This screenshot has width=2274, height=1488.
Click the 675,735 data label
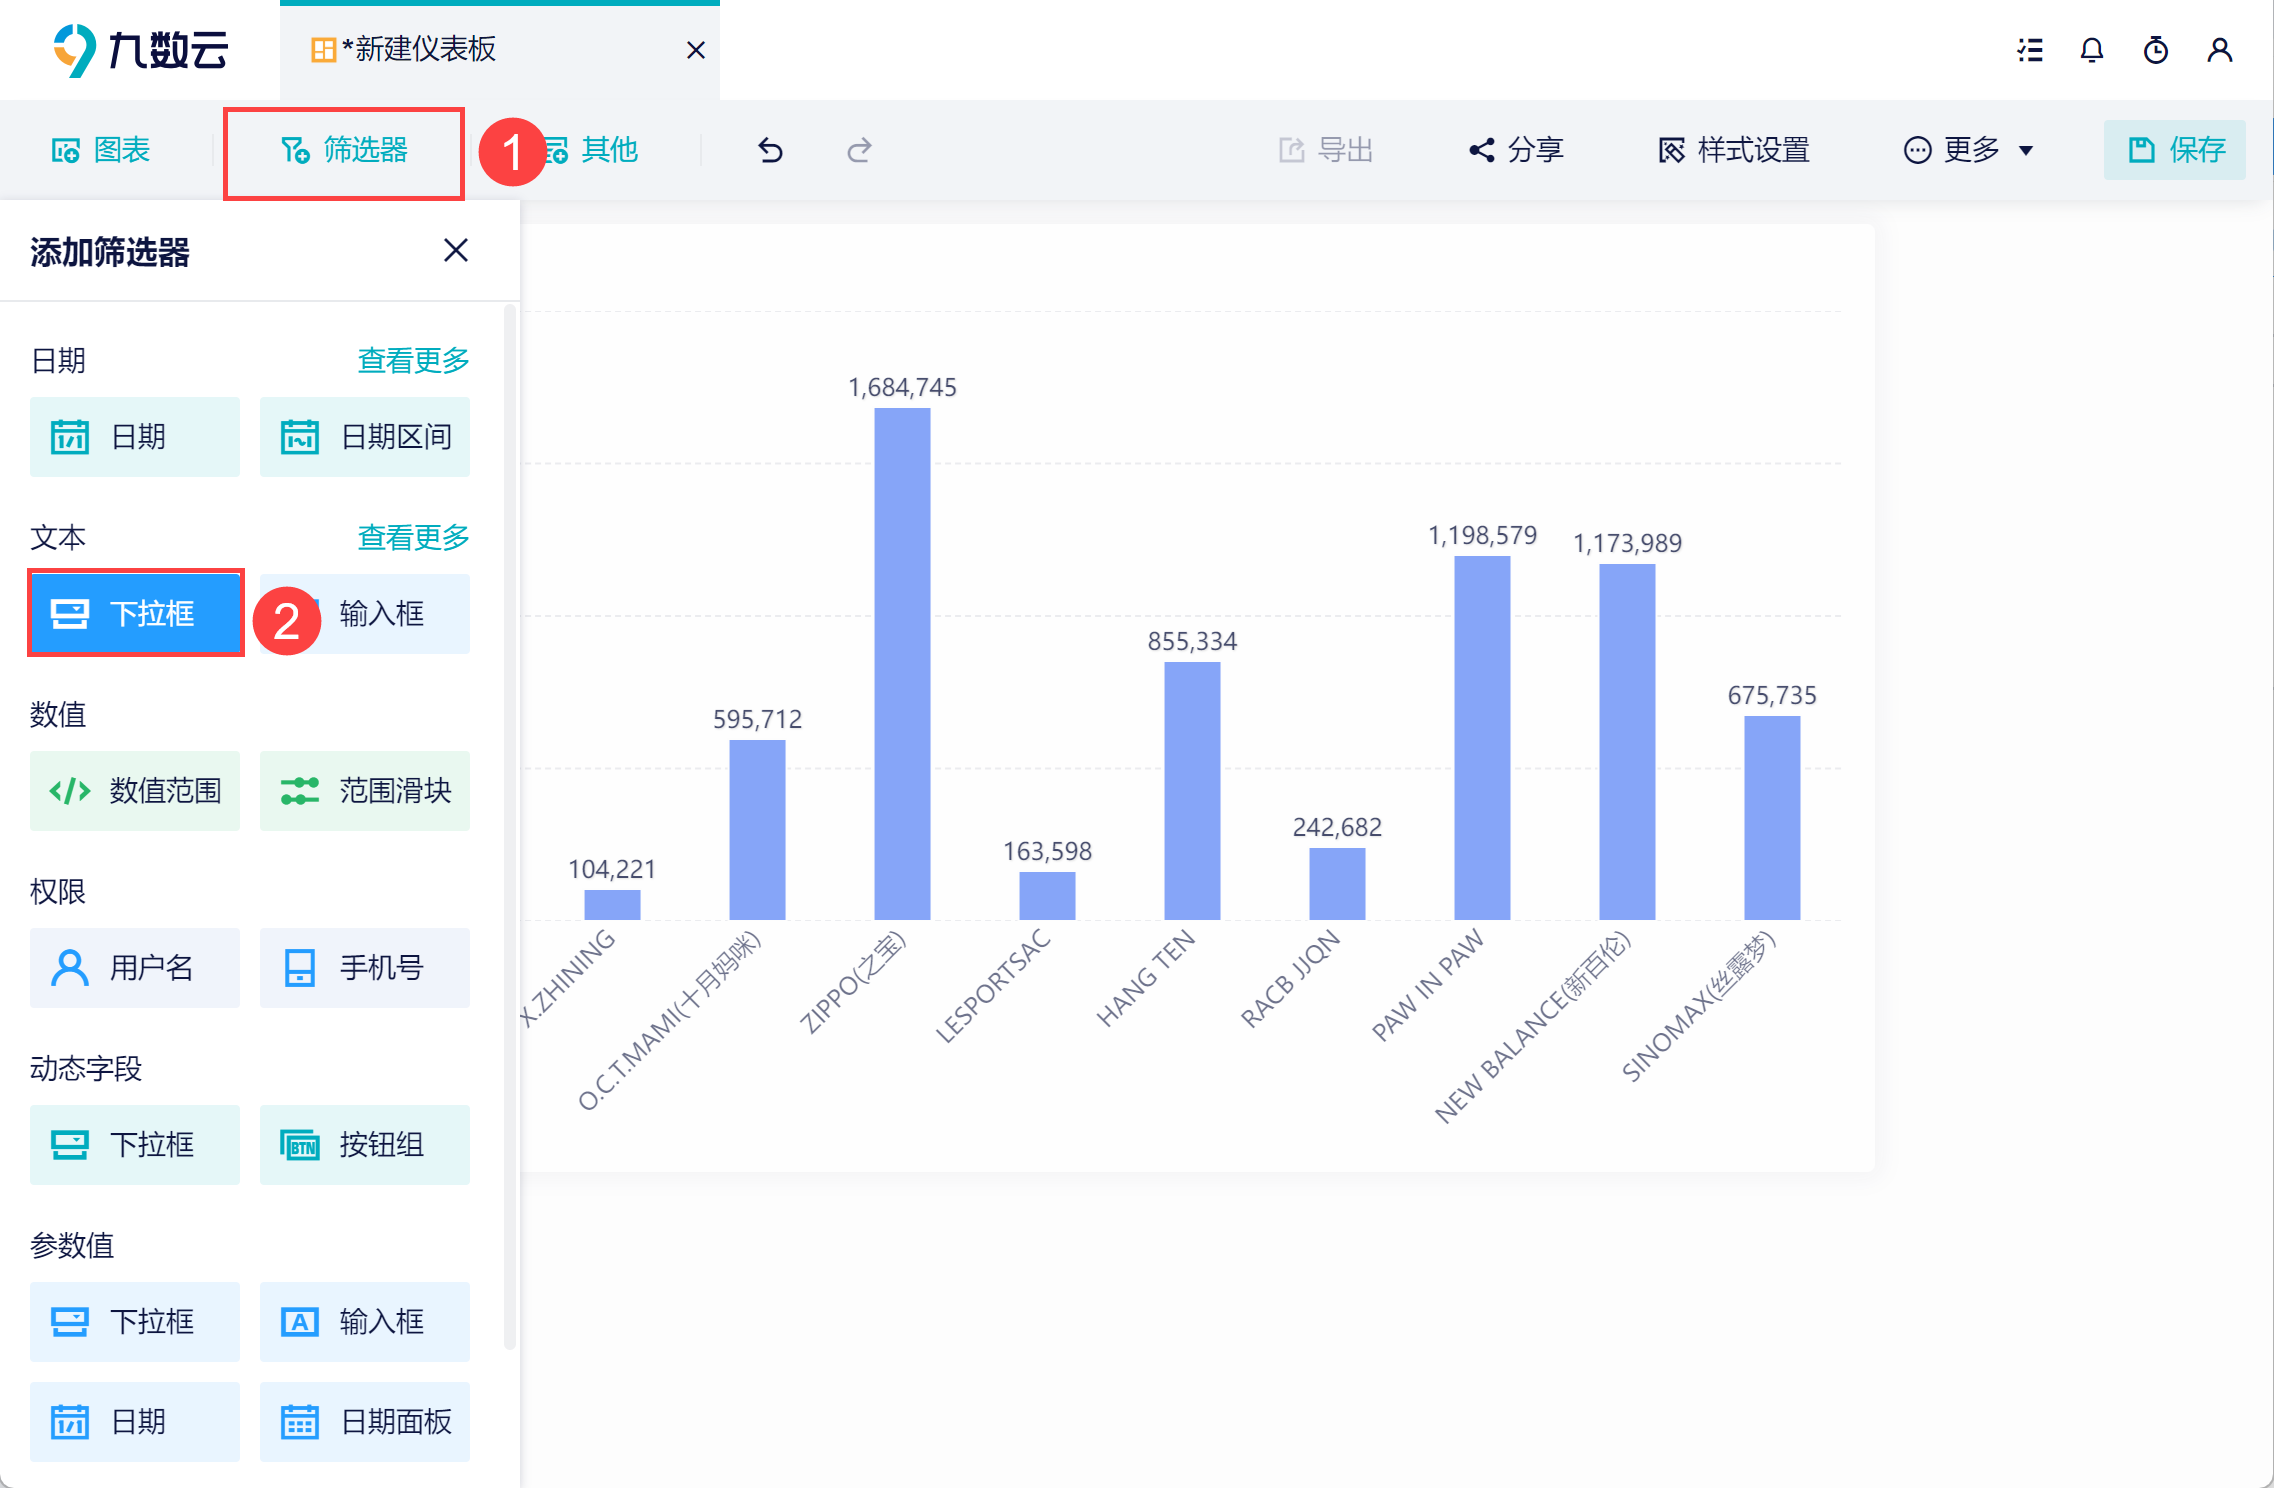click(1772, 695)
